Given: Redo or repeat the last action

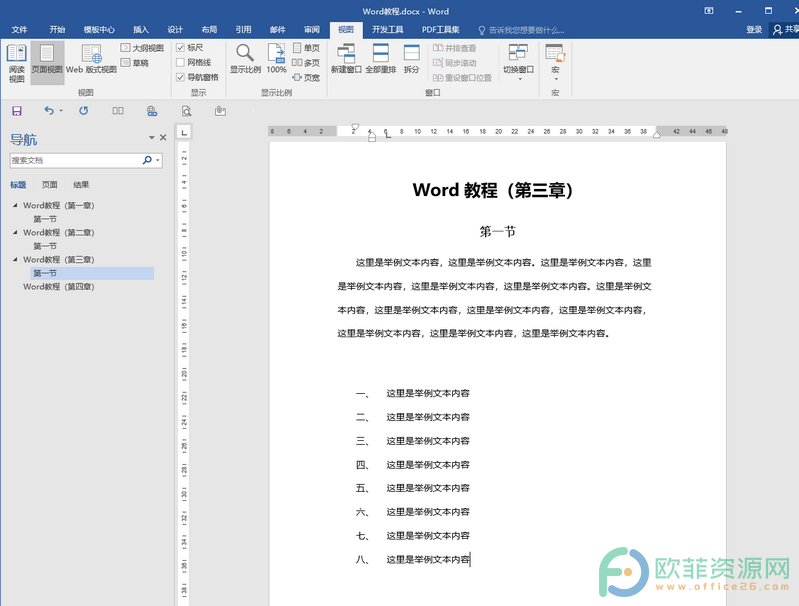Looking at the screenshot, I should pos(84,111).
